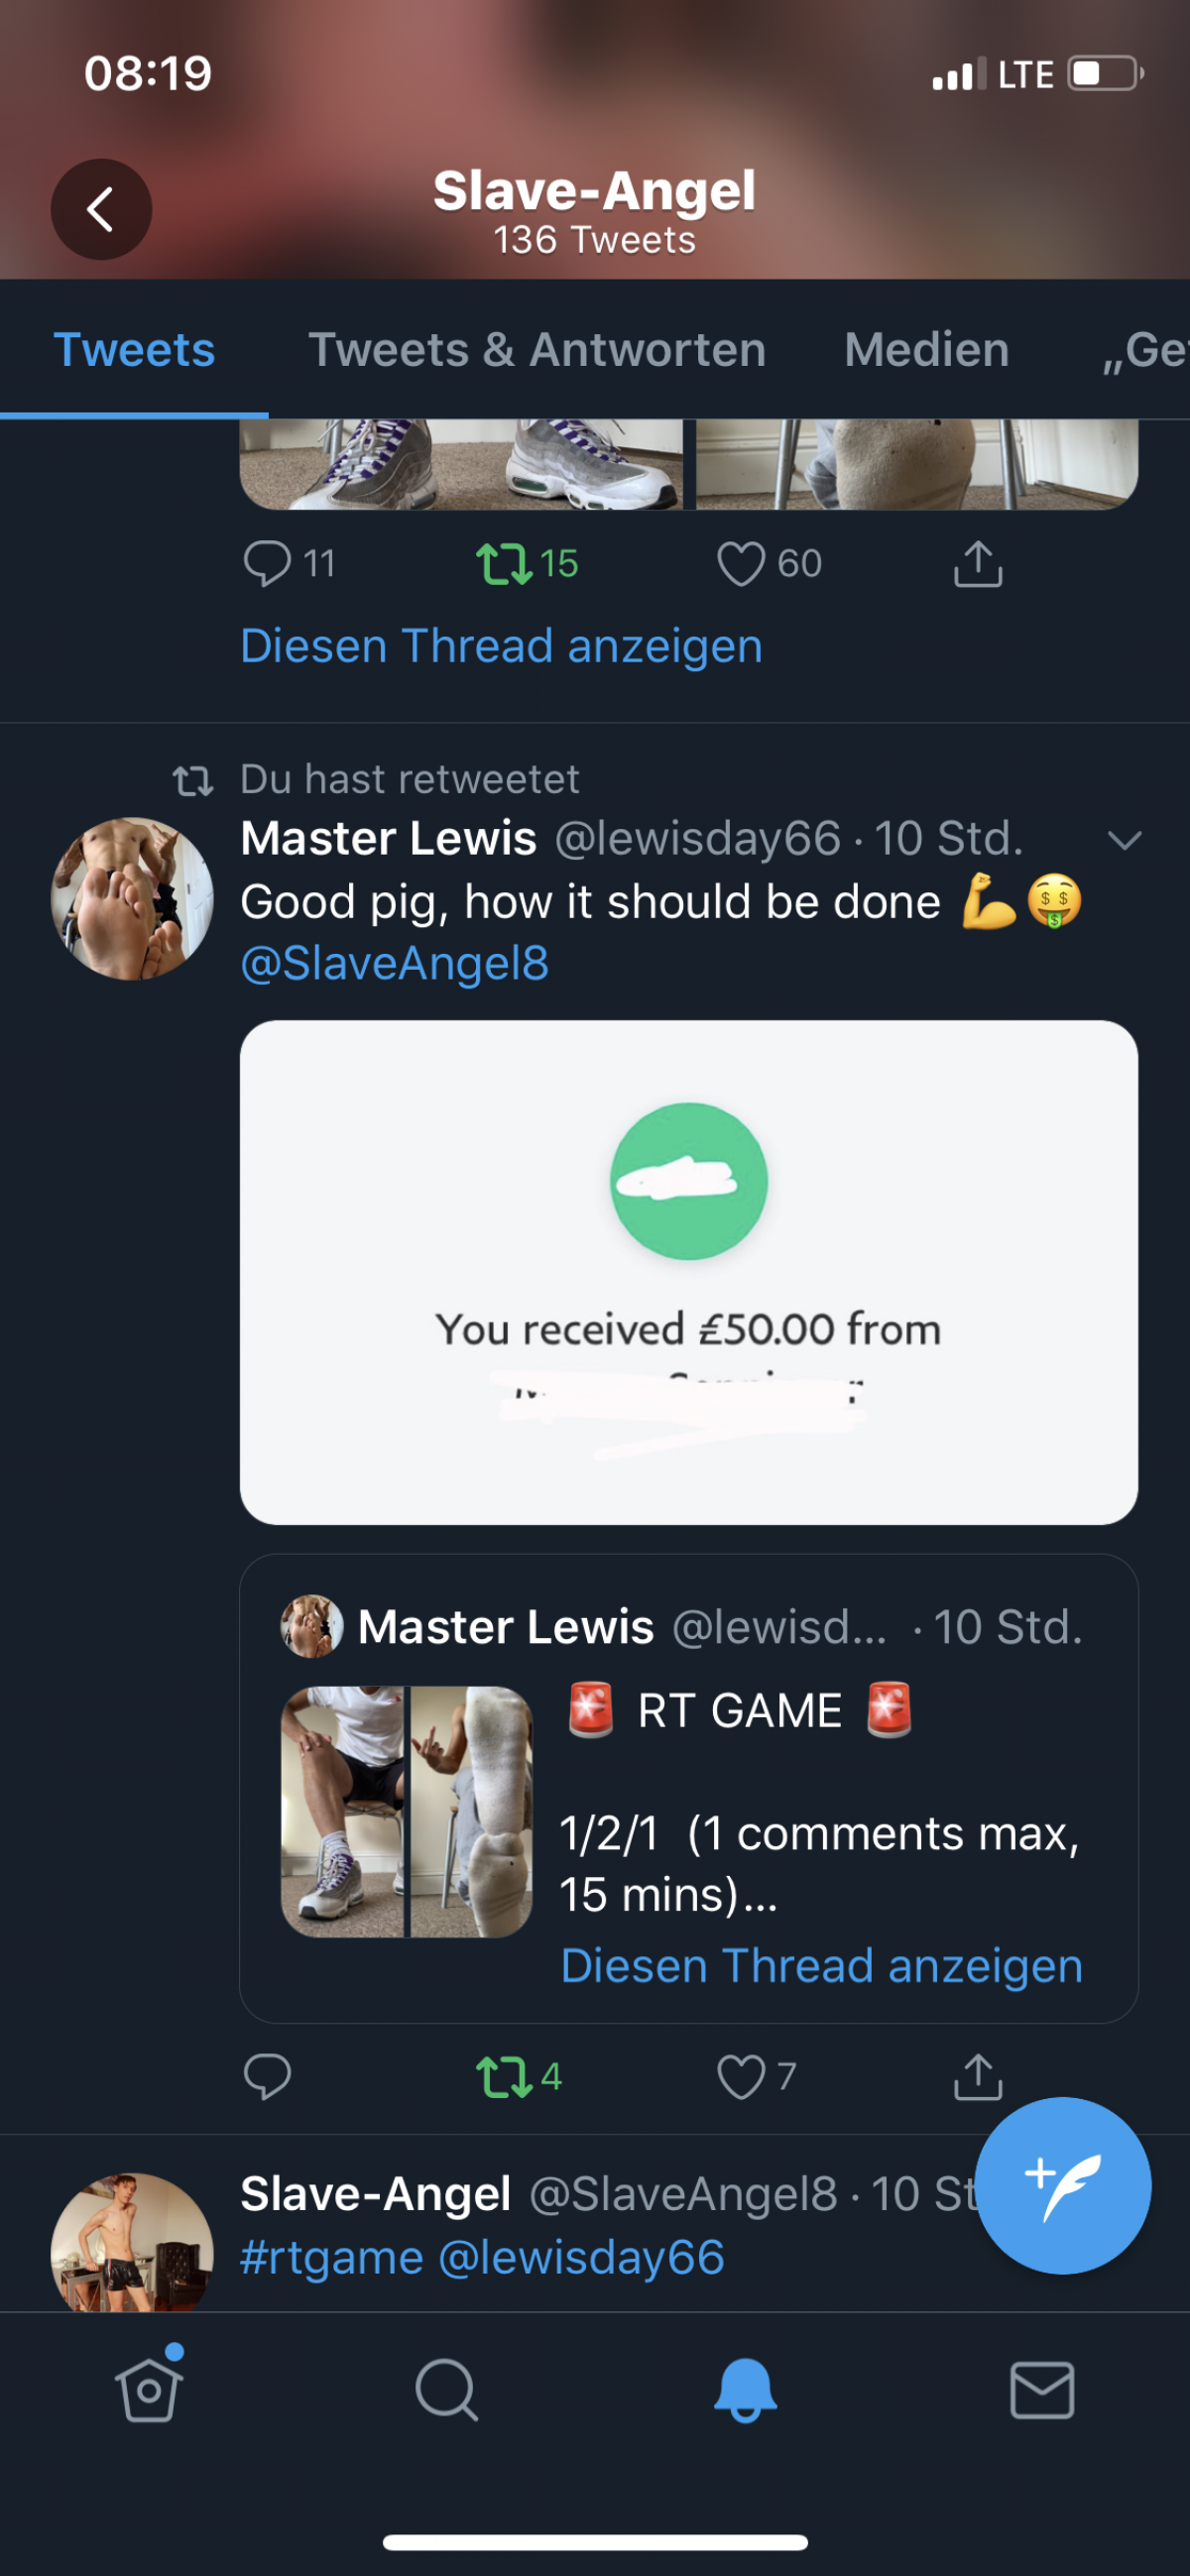The width and height of the screenshot is (1190, 2576).
Task: Open upper "Diesen Thread anzeigen" link
Action: [501, 646]
